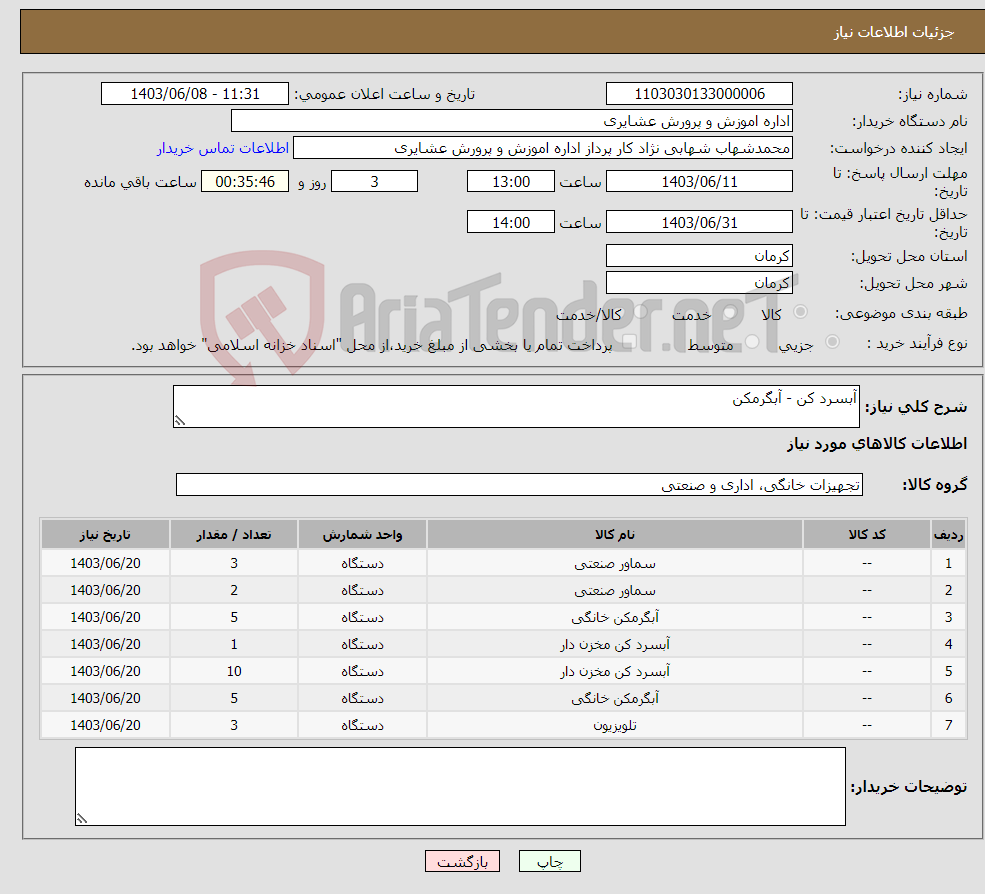The width and height of the screenshot is (985, 894).
Task: Click سماور صنعتی in row 1
Action: pos(614,564)
